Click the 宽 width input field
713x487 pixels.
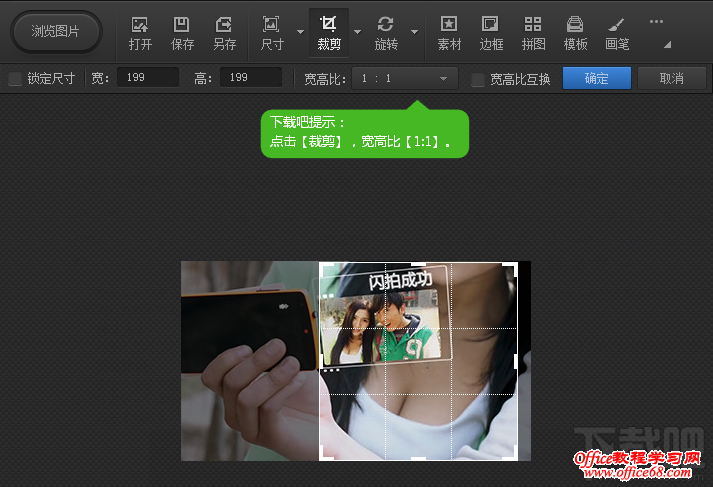[x=147, y=78]
